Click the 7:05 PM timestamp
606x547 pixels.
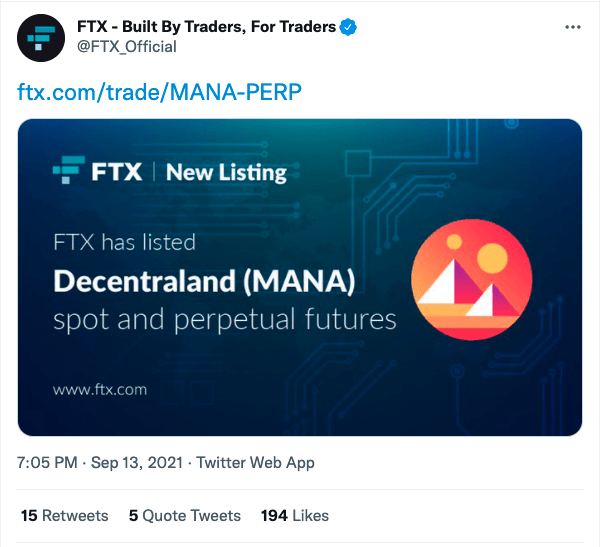tap(48, 462)
